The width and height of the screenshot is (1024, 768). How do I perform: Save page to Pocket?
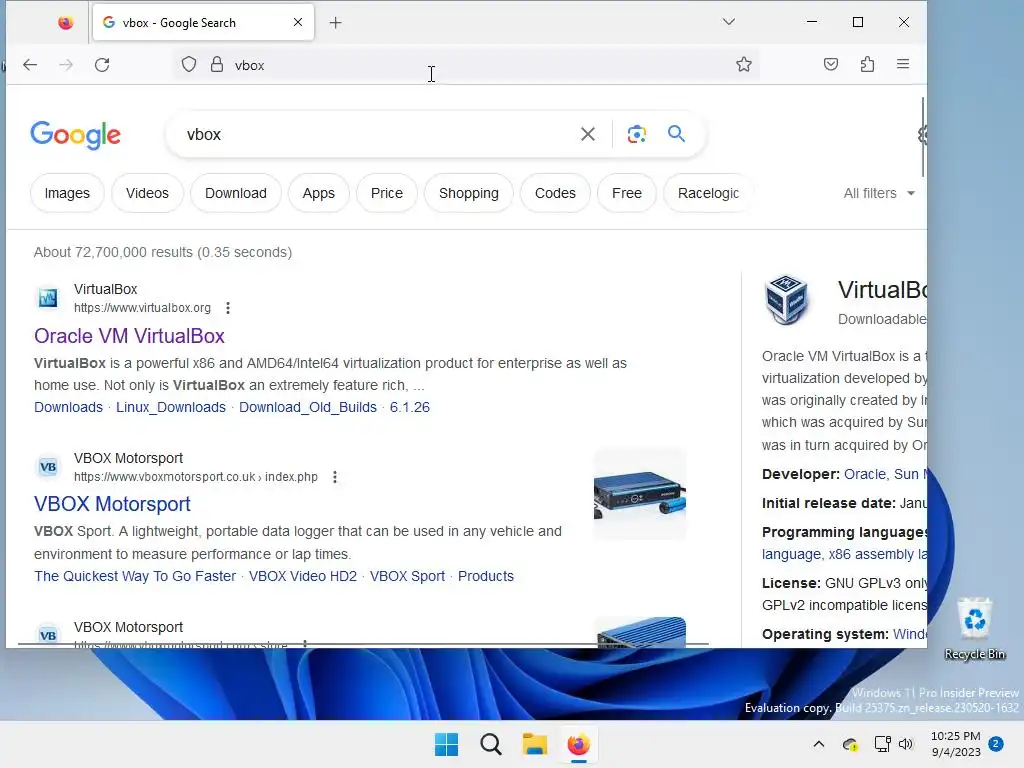(831, 64)
